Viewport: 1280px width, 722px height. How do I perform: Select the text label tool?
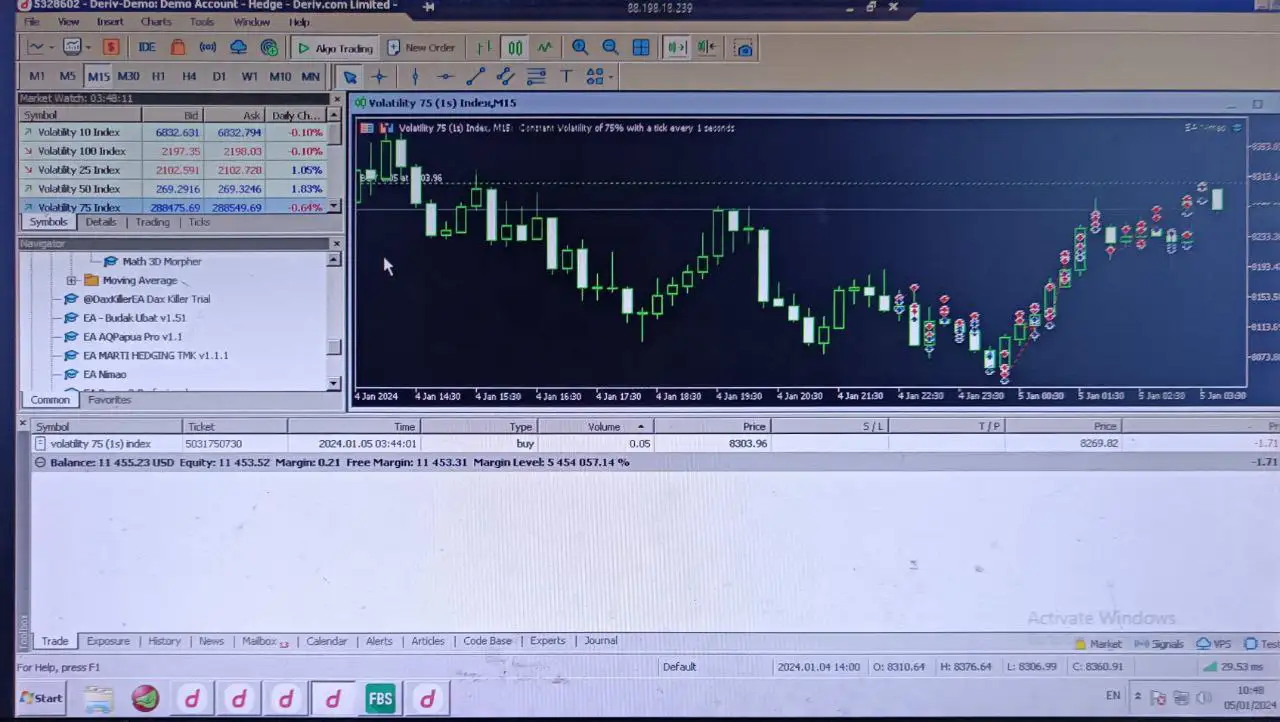point(566,77)
